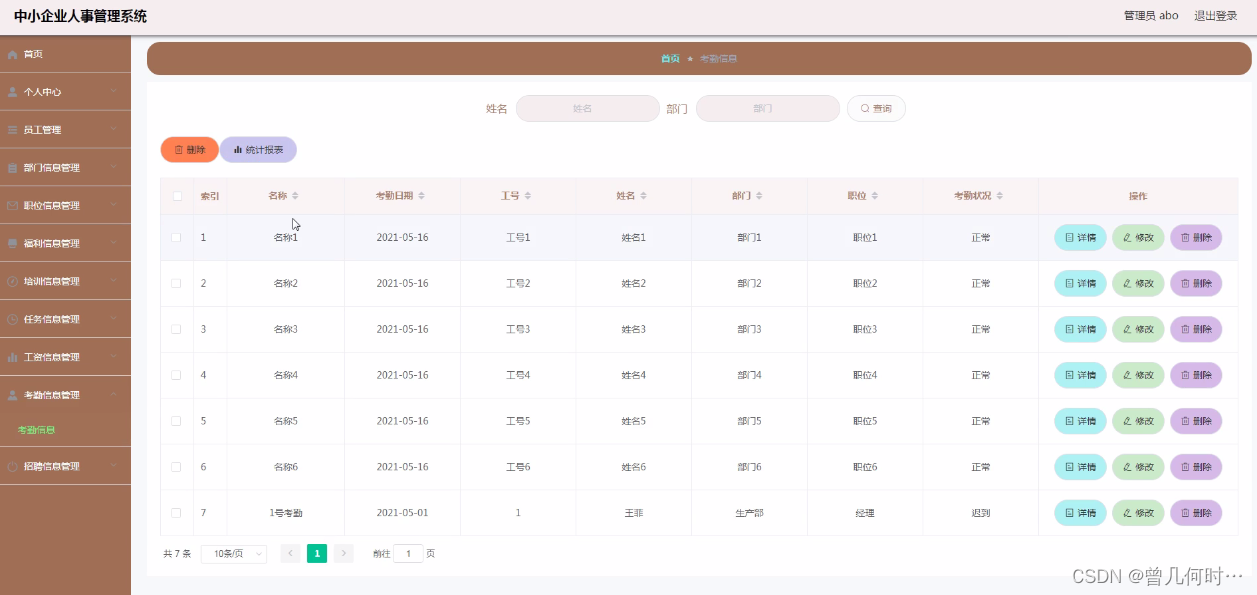This screenshot has width=1257, height=595.
Task: Check the checkbox for 1号考勤 row
Action: [176, 512]
